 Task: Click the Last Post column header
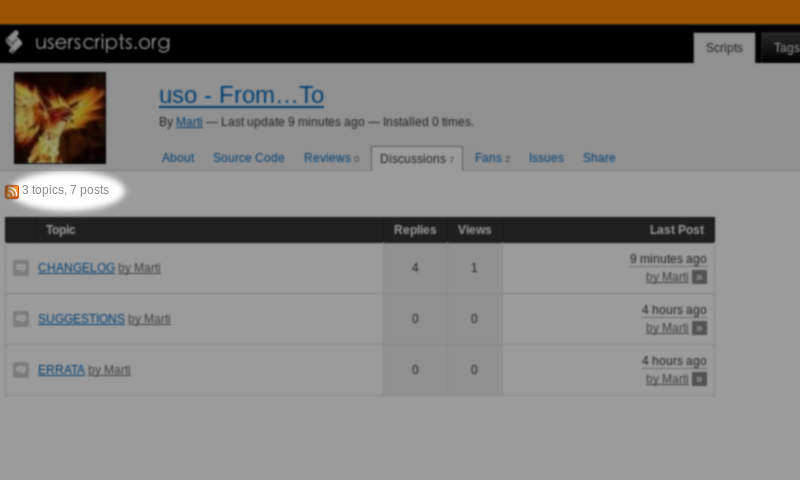coord(677,230)
